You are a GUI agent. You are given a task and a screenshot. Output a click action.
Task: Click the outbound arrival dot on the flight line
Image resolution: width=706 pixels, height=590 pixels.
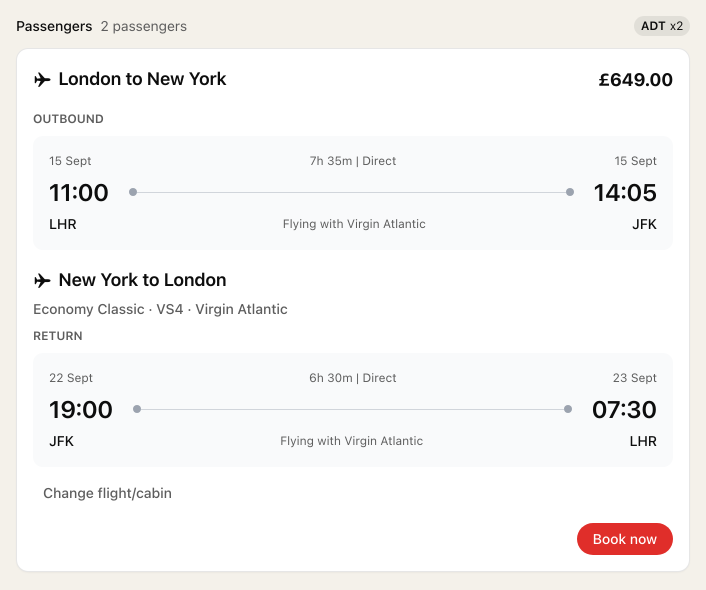tap(570, 192)
